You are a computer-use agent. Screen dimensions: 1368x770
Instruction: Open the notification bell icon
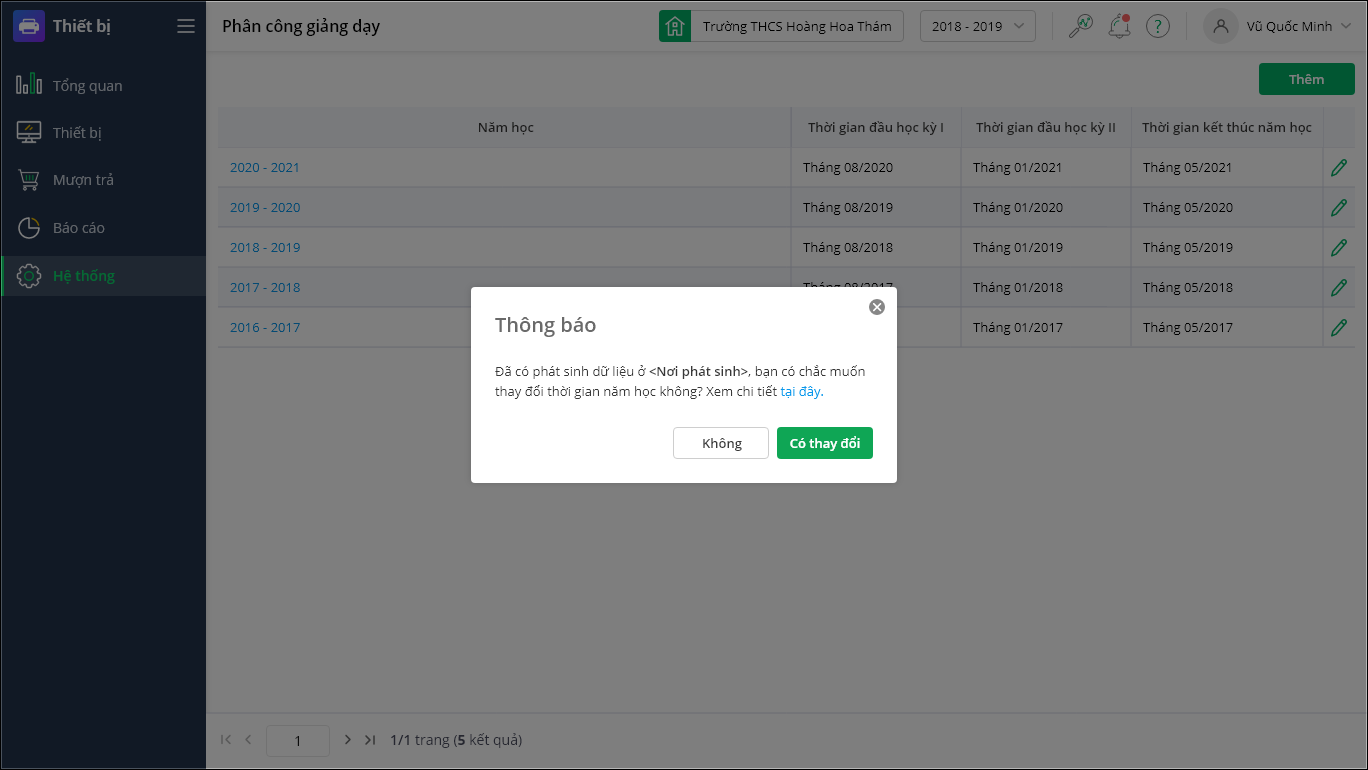click(x=1119, y=26)
